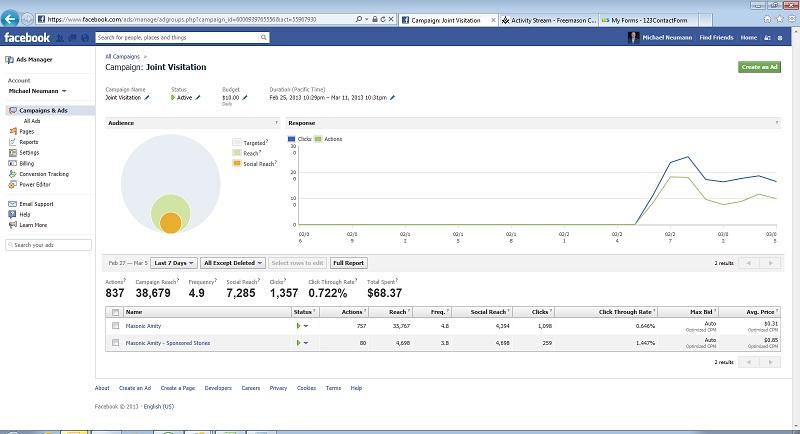Viewport: 800px width, 434px height.
Task: Open Learn More in sidebar
Action: click(33, 225)
